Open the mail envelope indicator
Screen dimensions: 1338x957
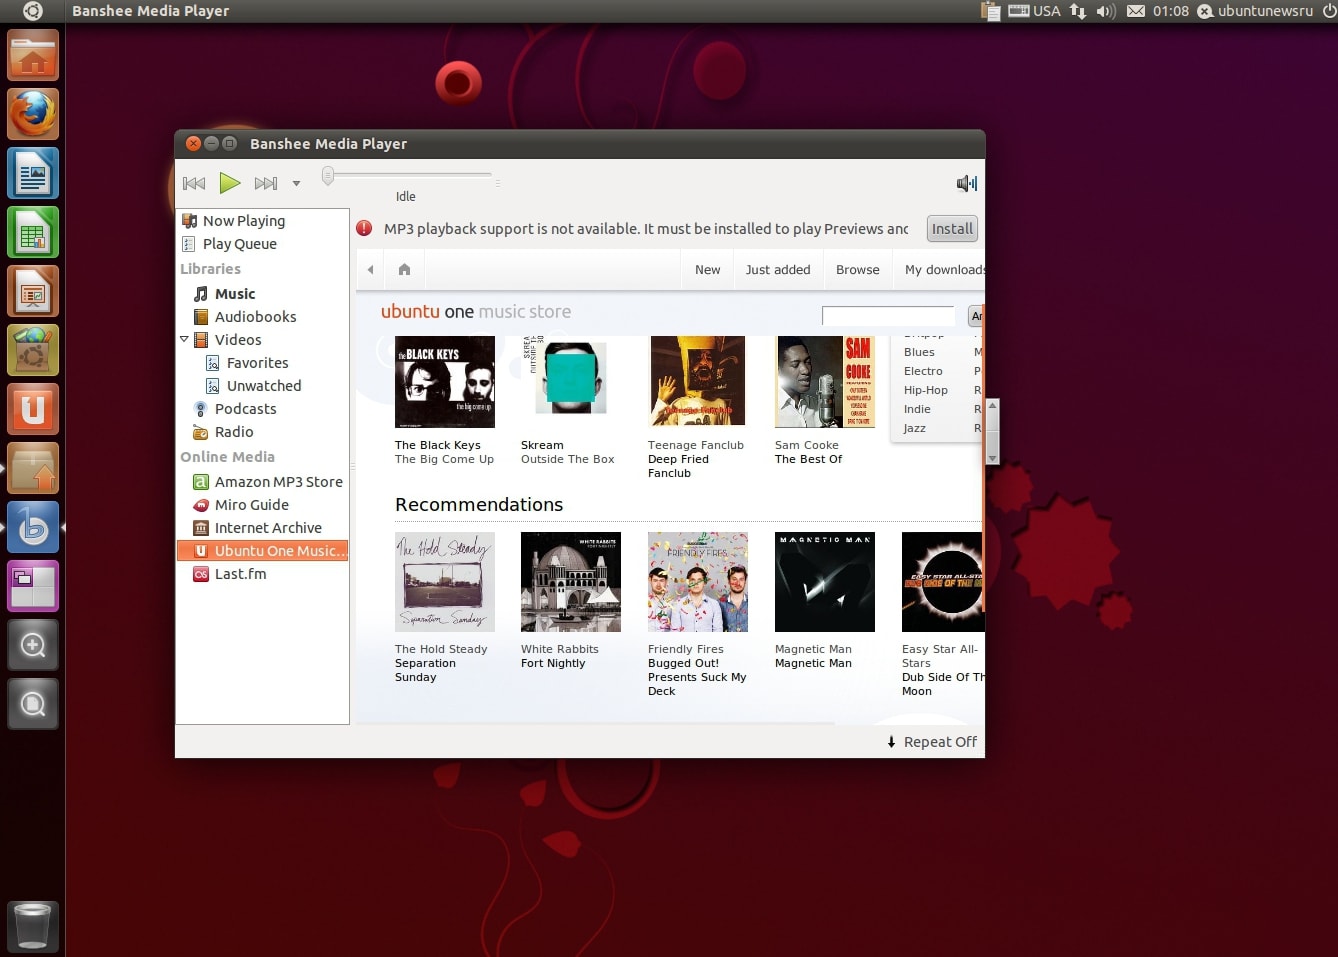click(1136, 11)
